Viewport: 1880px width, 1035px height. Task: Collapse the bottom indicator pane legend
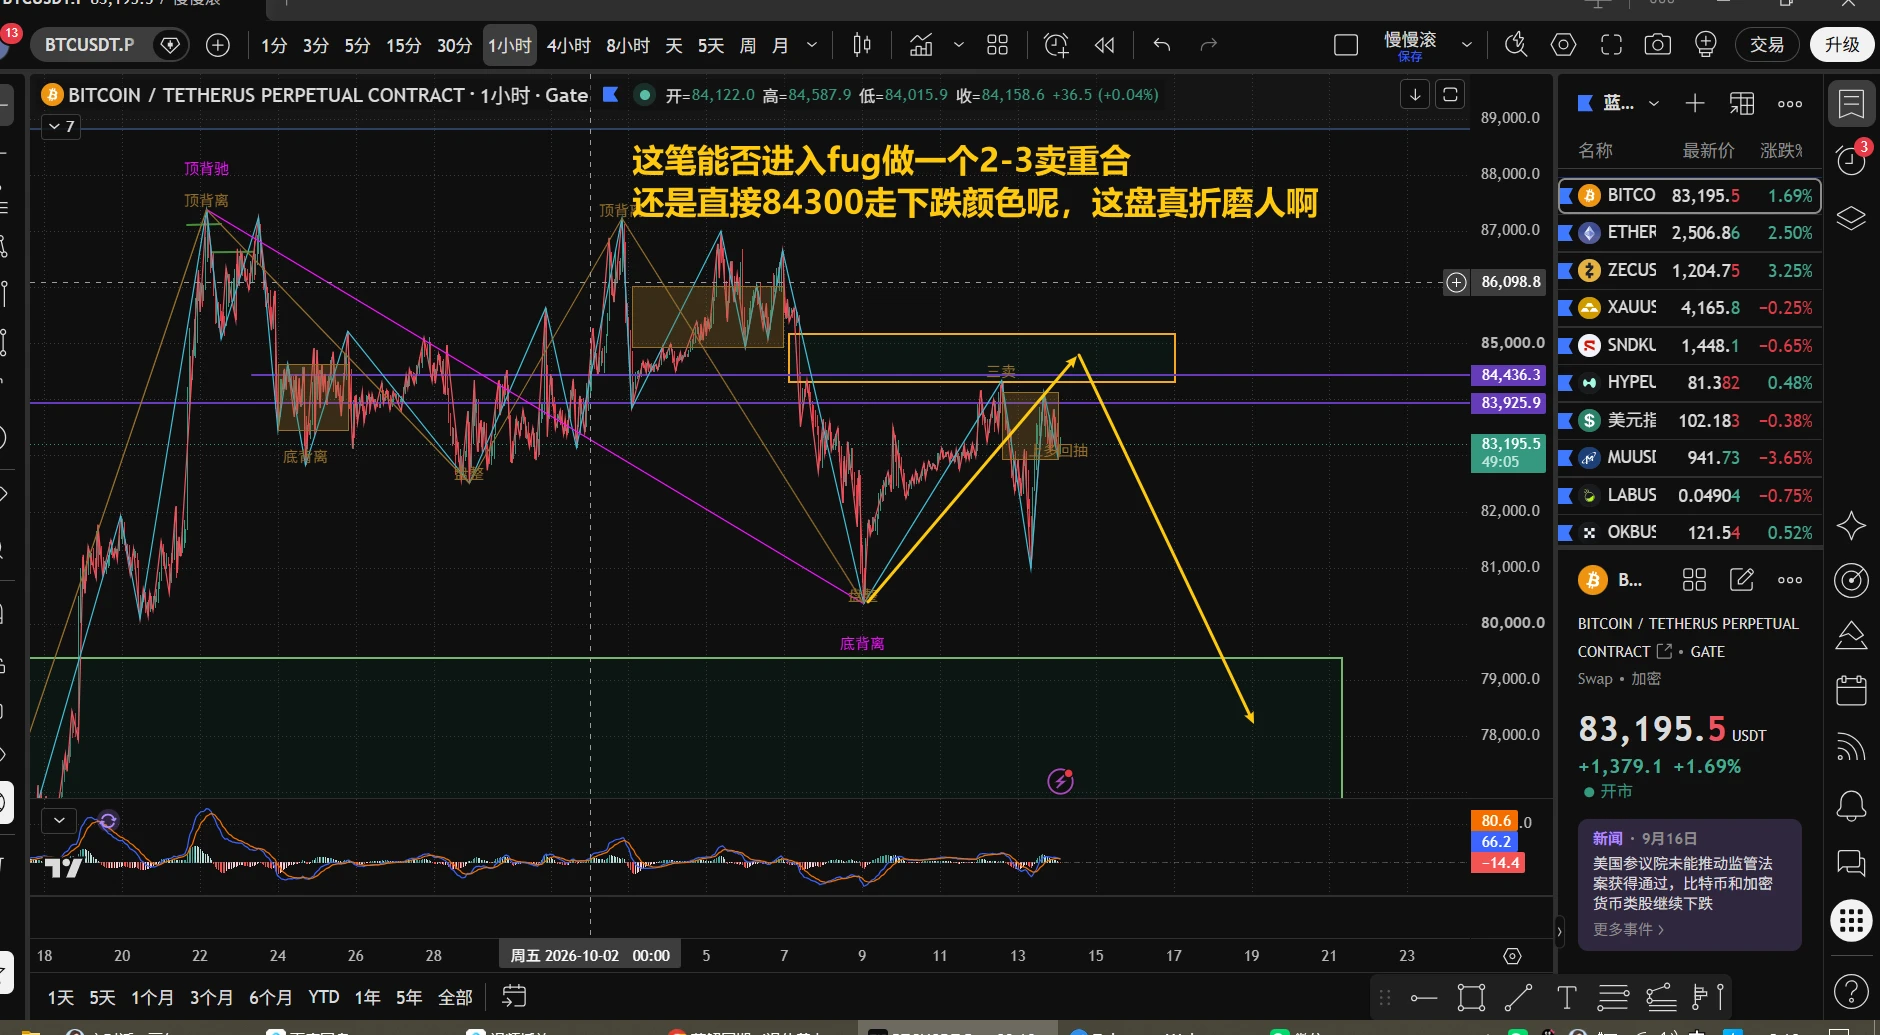coord(59,820)
